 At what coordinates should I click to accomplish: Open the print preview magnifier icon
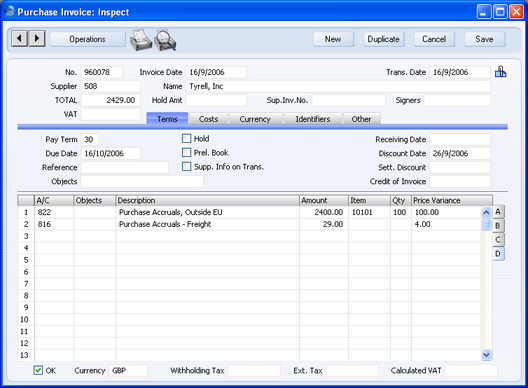pyautogui.click(x=165, y=40)
